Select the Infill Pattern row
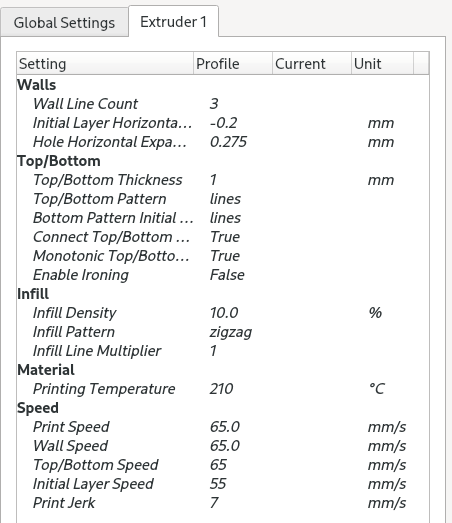 click(x=223, y=332)
